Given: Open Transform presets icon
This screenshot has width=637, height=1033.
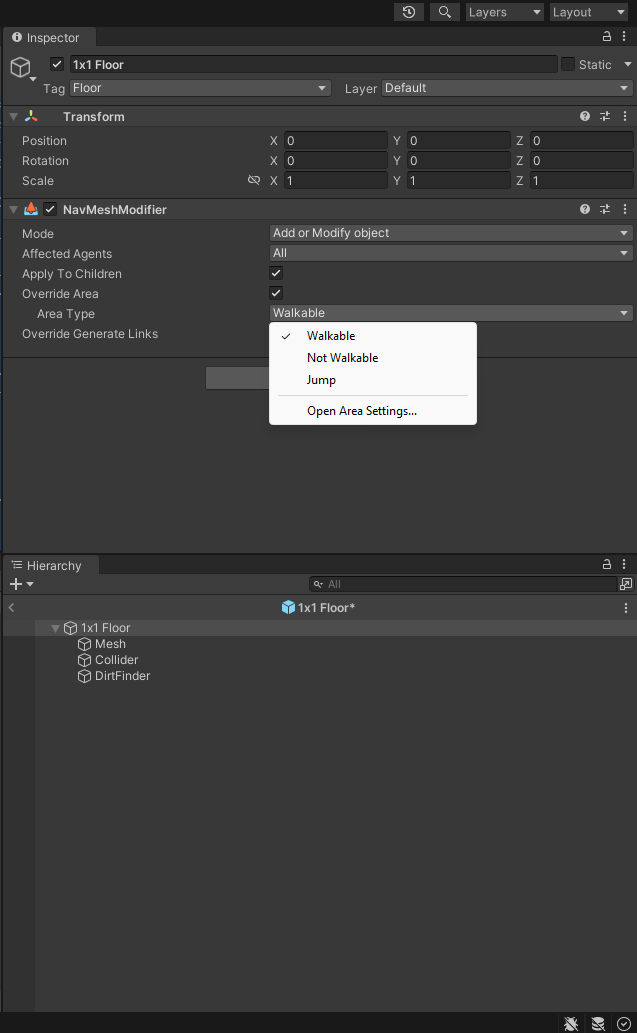Looking at the screenshot, I should pos(605,117).
